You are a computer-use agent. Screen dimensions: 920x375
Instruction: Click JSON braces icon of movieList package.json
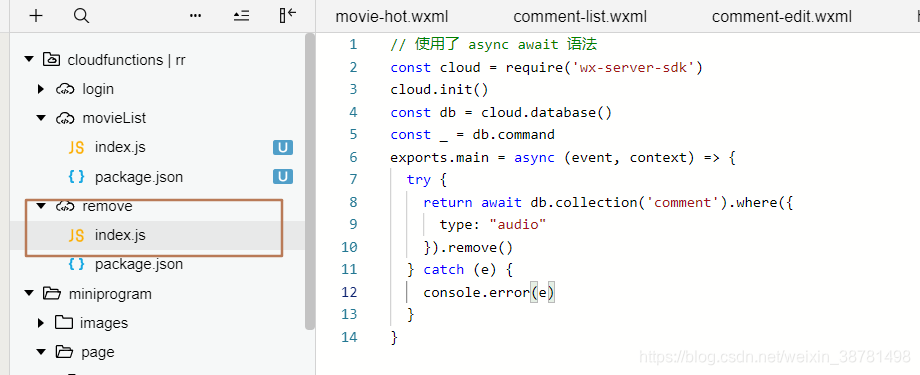[76, 177]
